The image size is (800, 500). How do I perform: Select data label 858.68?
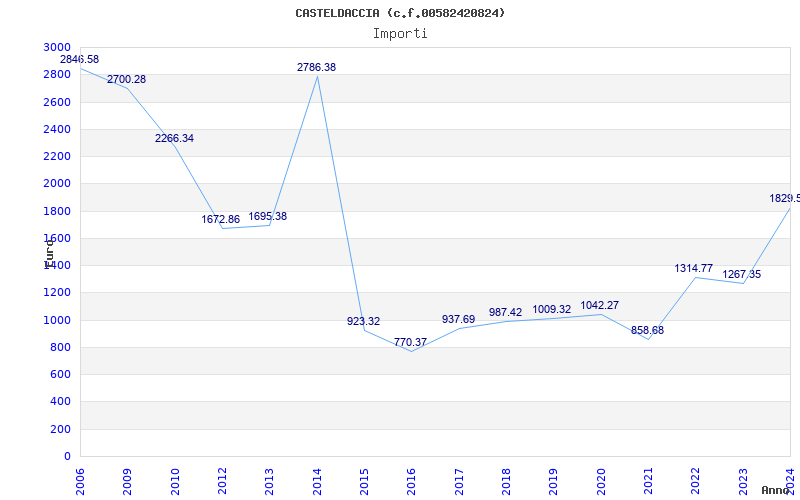click(x=647, y=331)
